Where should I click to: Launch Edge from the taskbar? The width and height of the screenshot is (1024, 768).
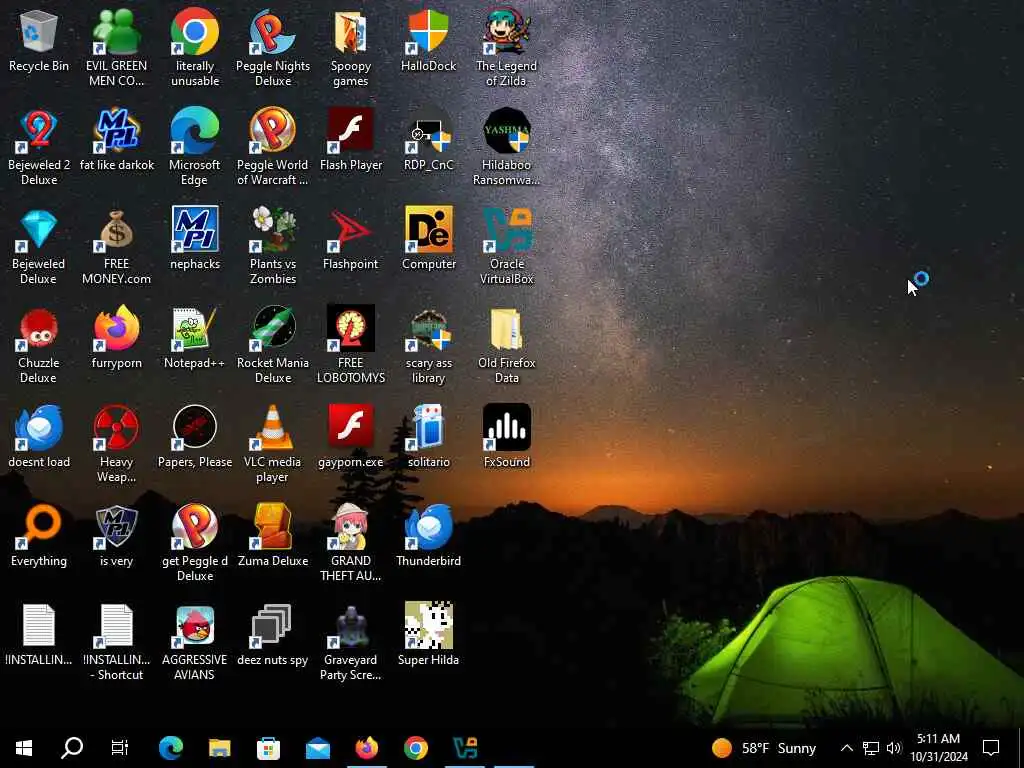point(170,748)
